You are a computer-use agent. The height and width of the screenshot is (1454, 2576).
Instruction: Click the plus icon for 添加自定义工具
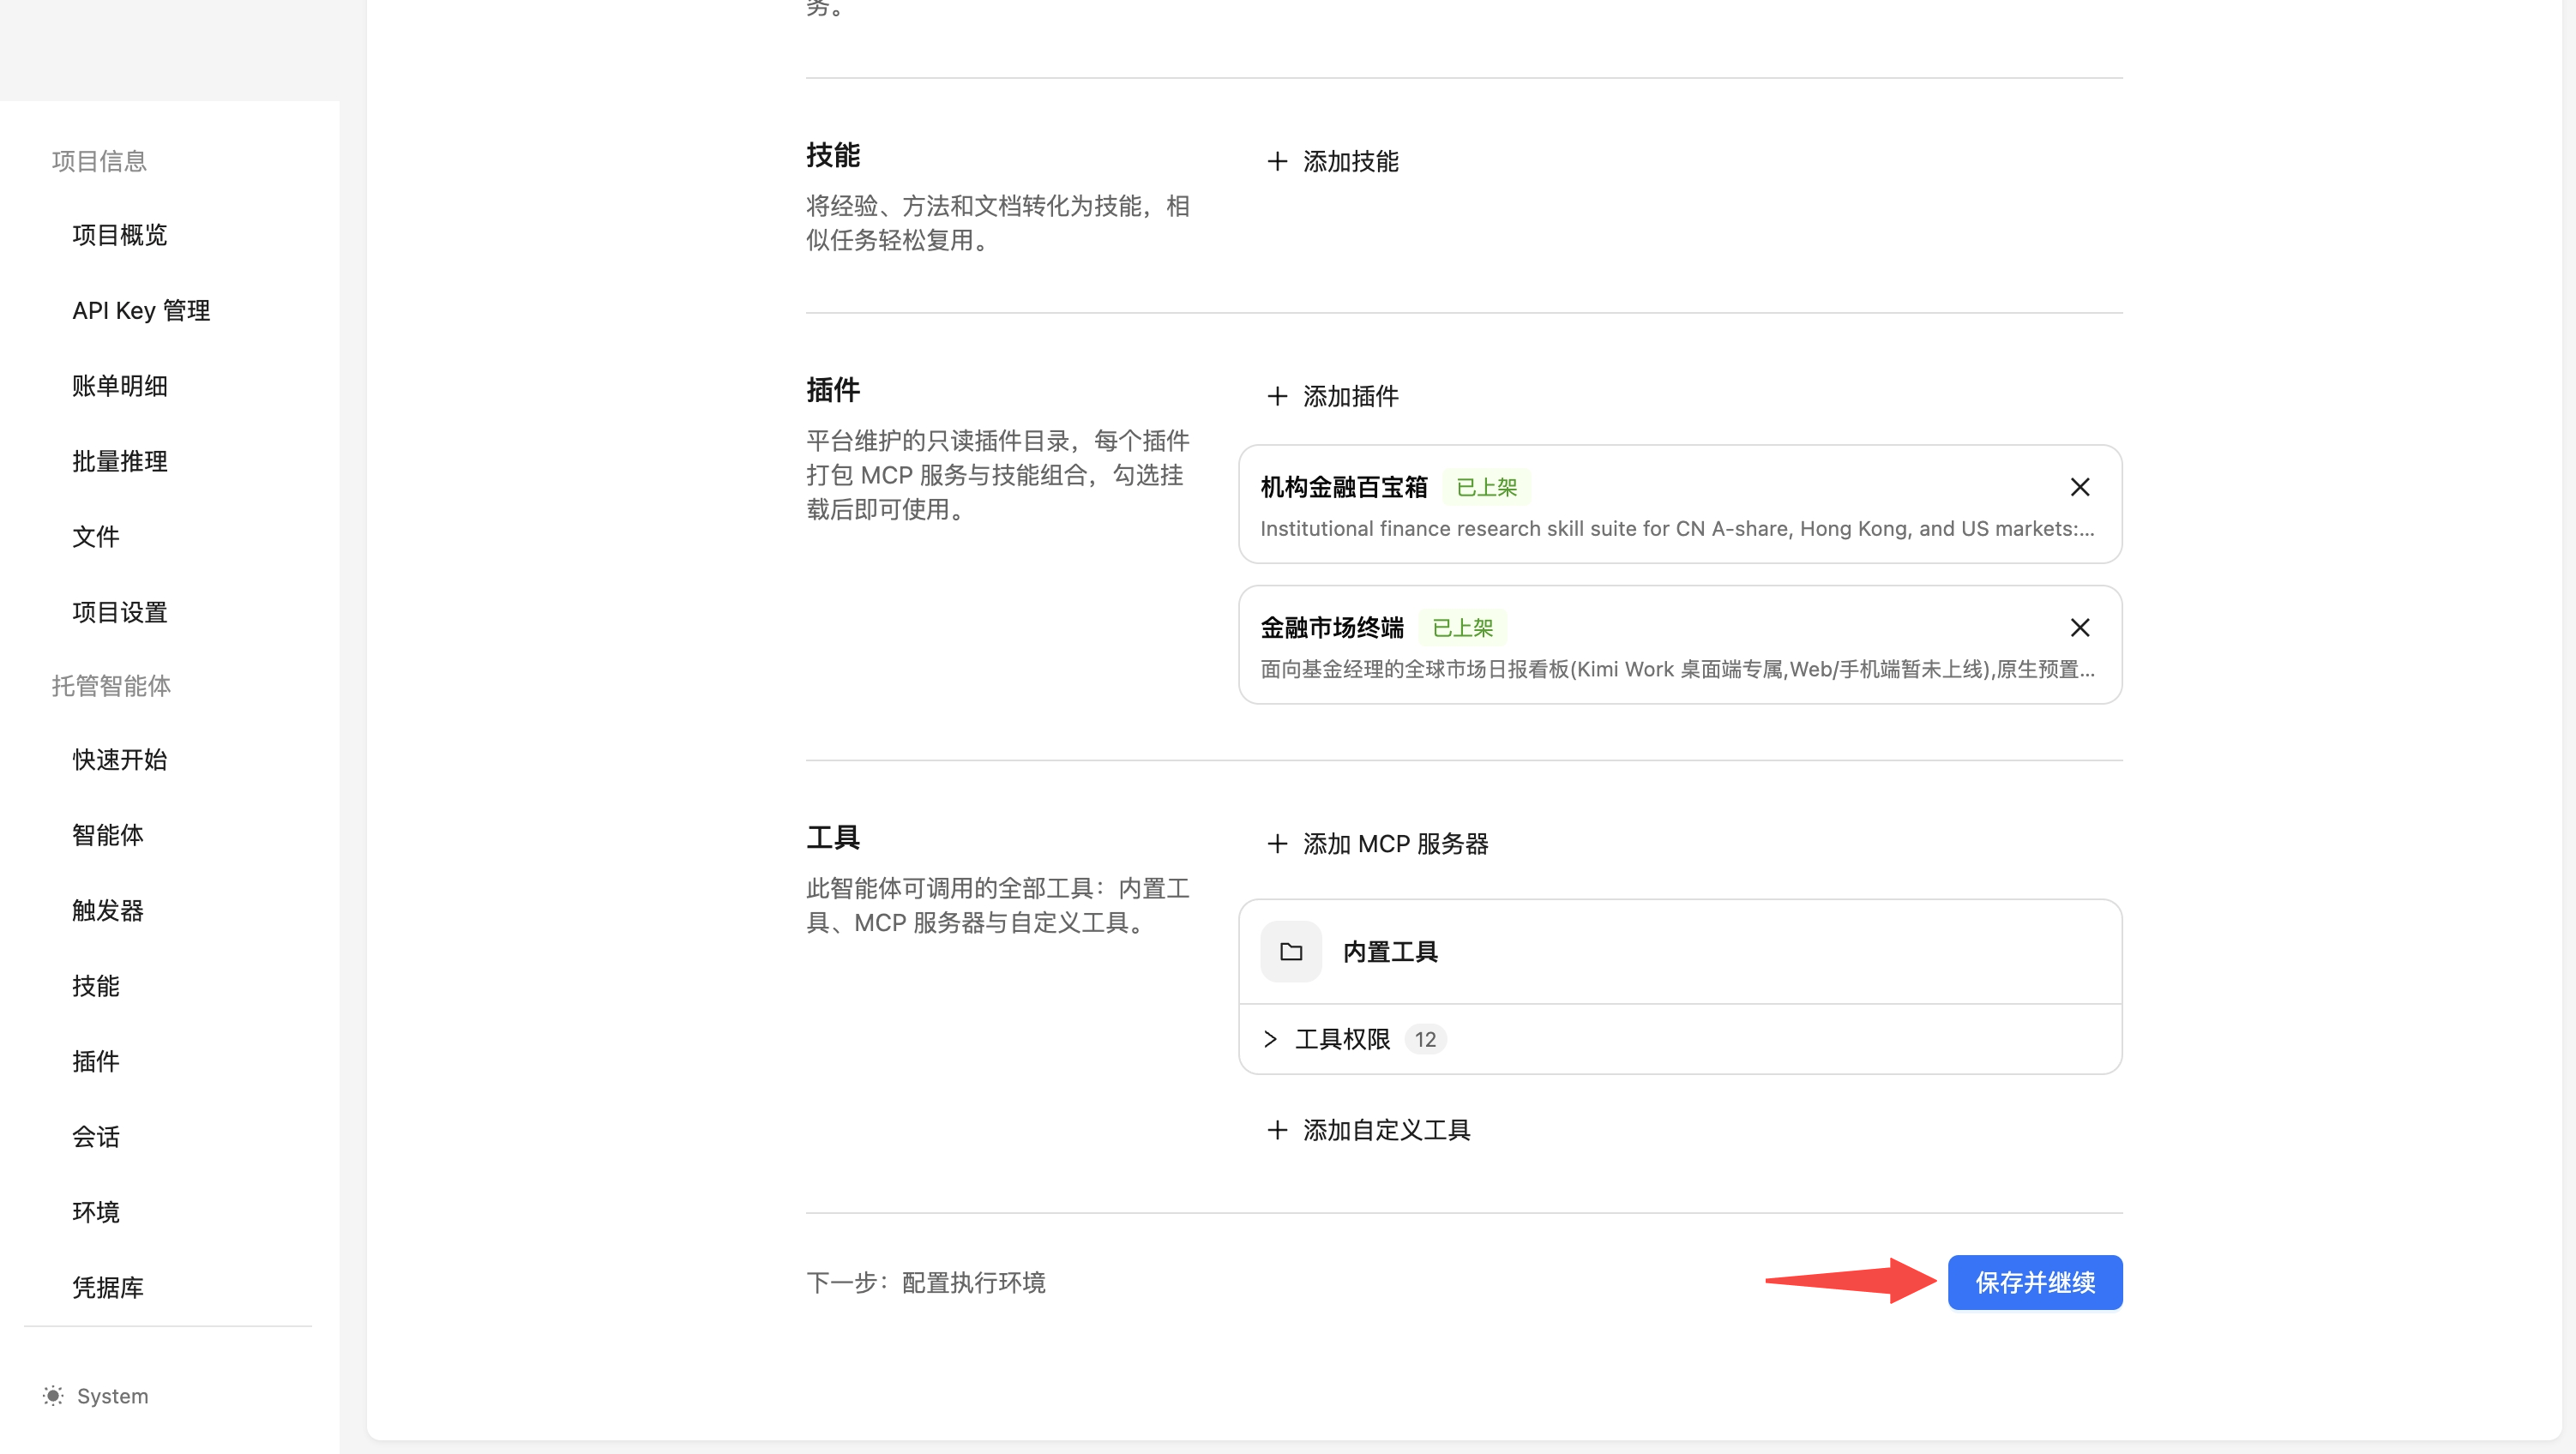[x=1277, y=1130]
